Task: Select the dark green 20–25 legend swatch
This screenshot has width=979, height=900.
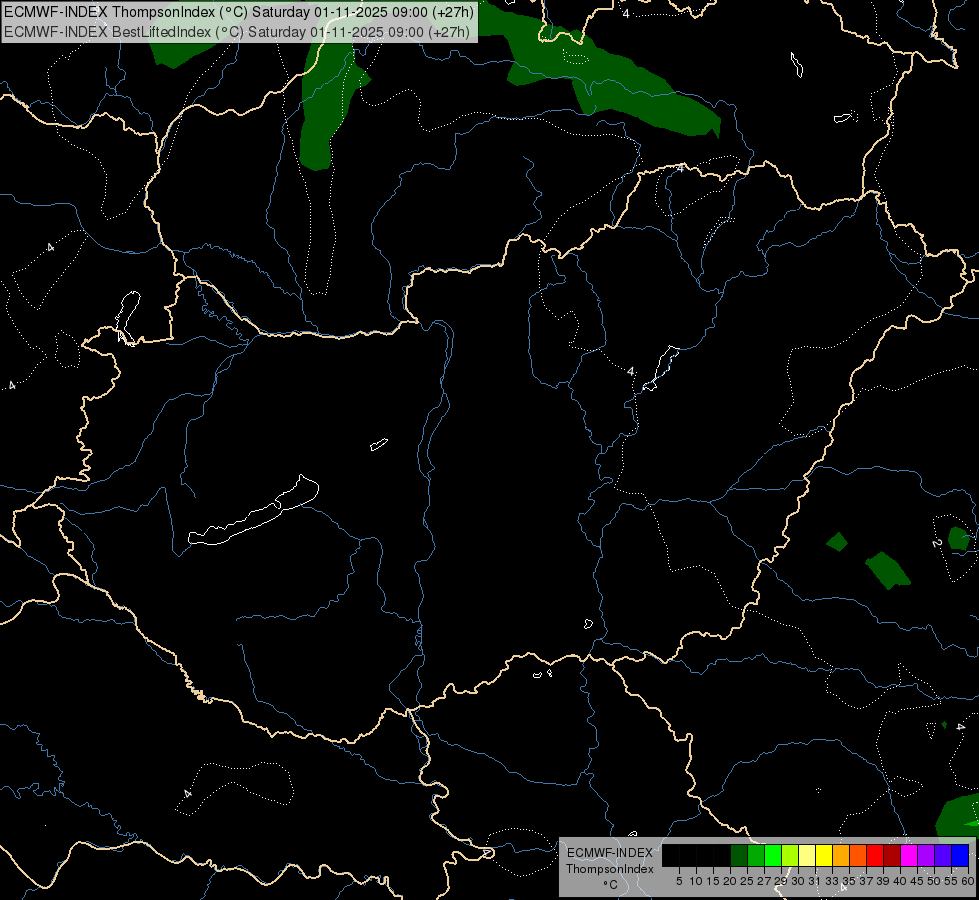Action: pyautogui.click(x=739, y=855)
